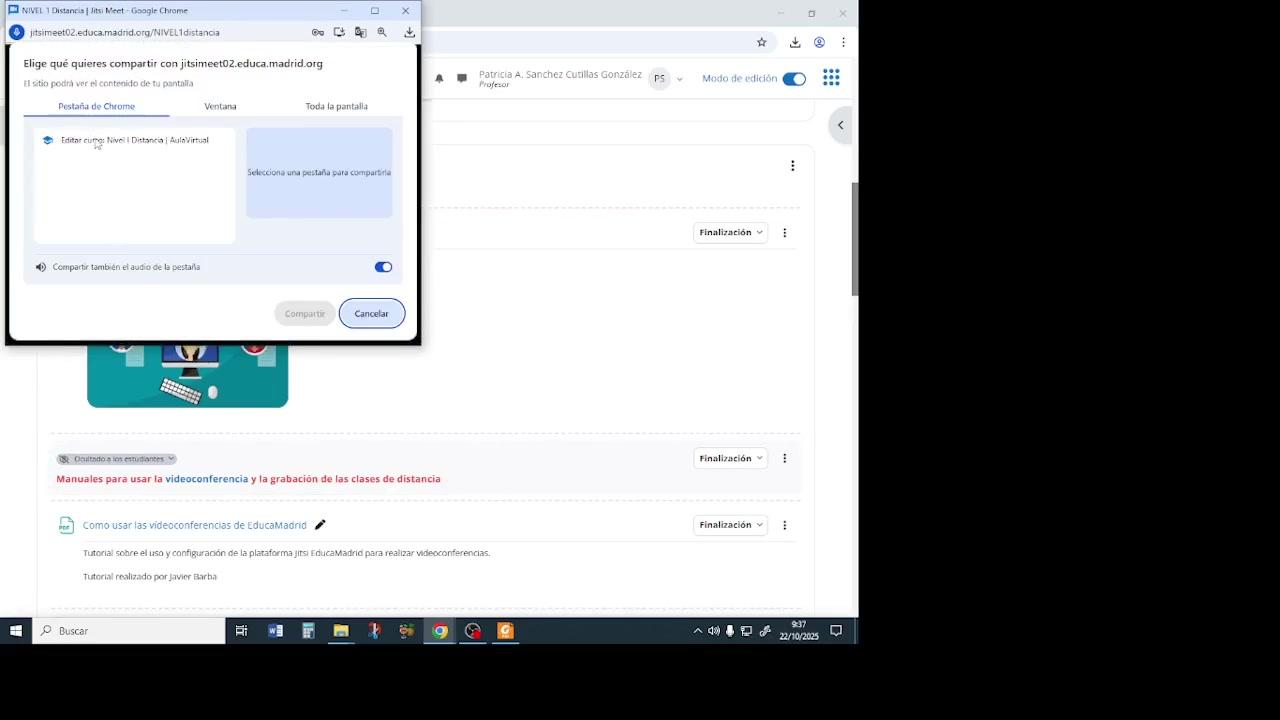Click the teacher name Patricia A. Sanchez Cutillas González
The width and height of the screenshot is (1280, 720).
click(x=560, y=74)
